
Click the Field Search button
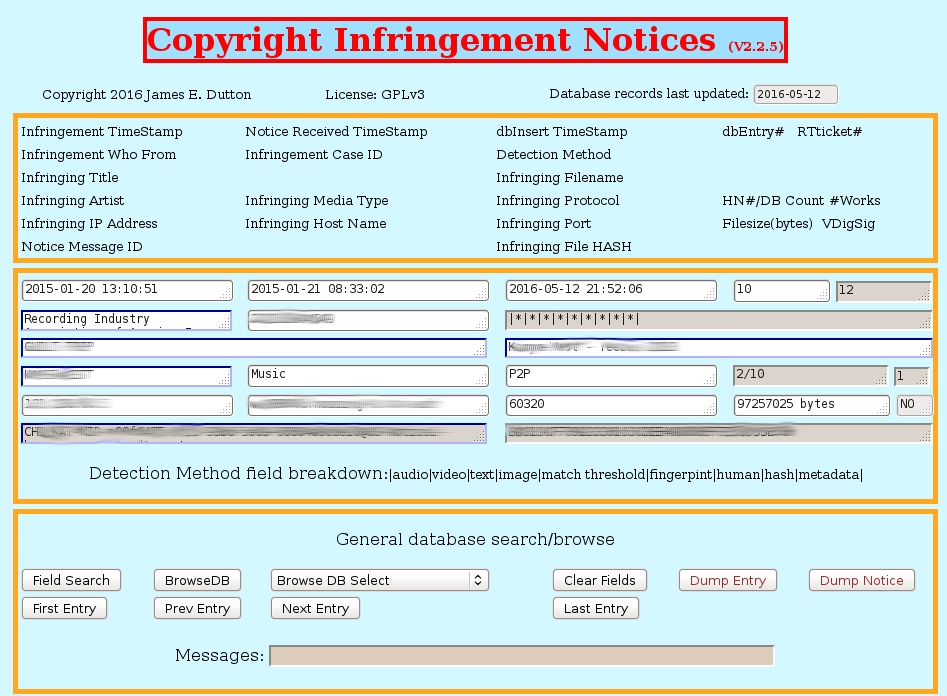tap(71, 580)
